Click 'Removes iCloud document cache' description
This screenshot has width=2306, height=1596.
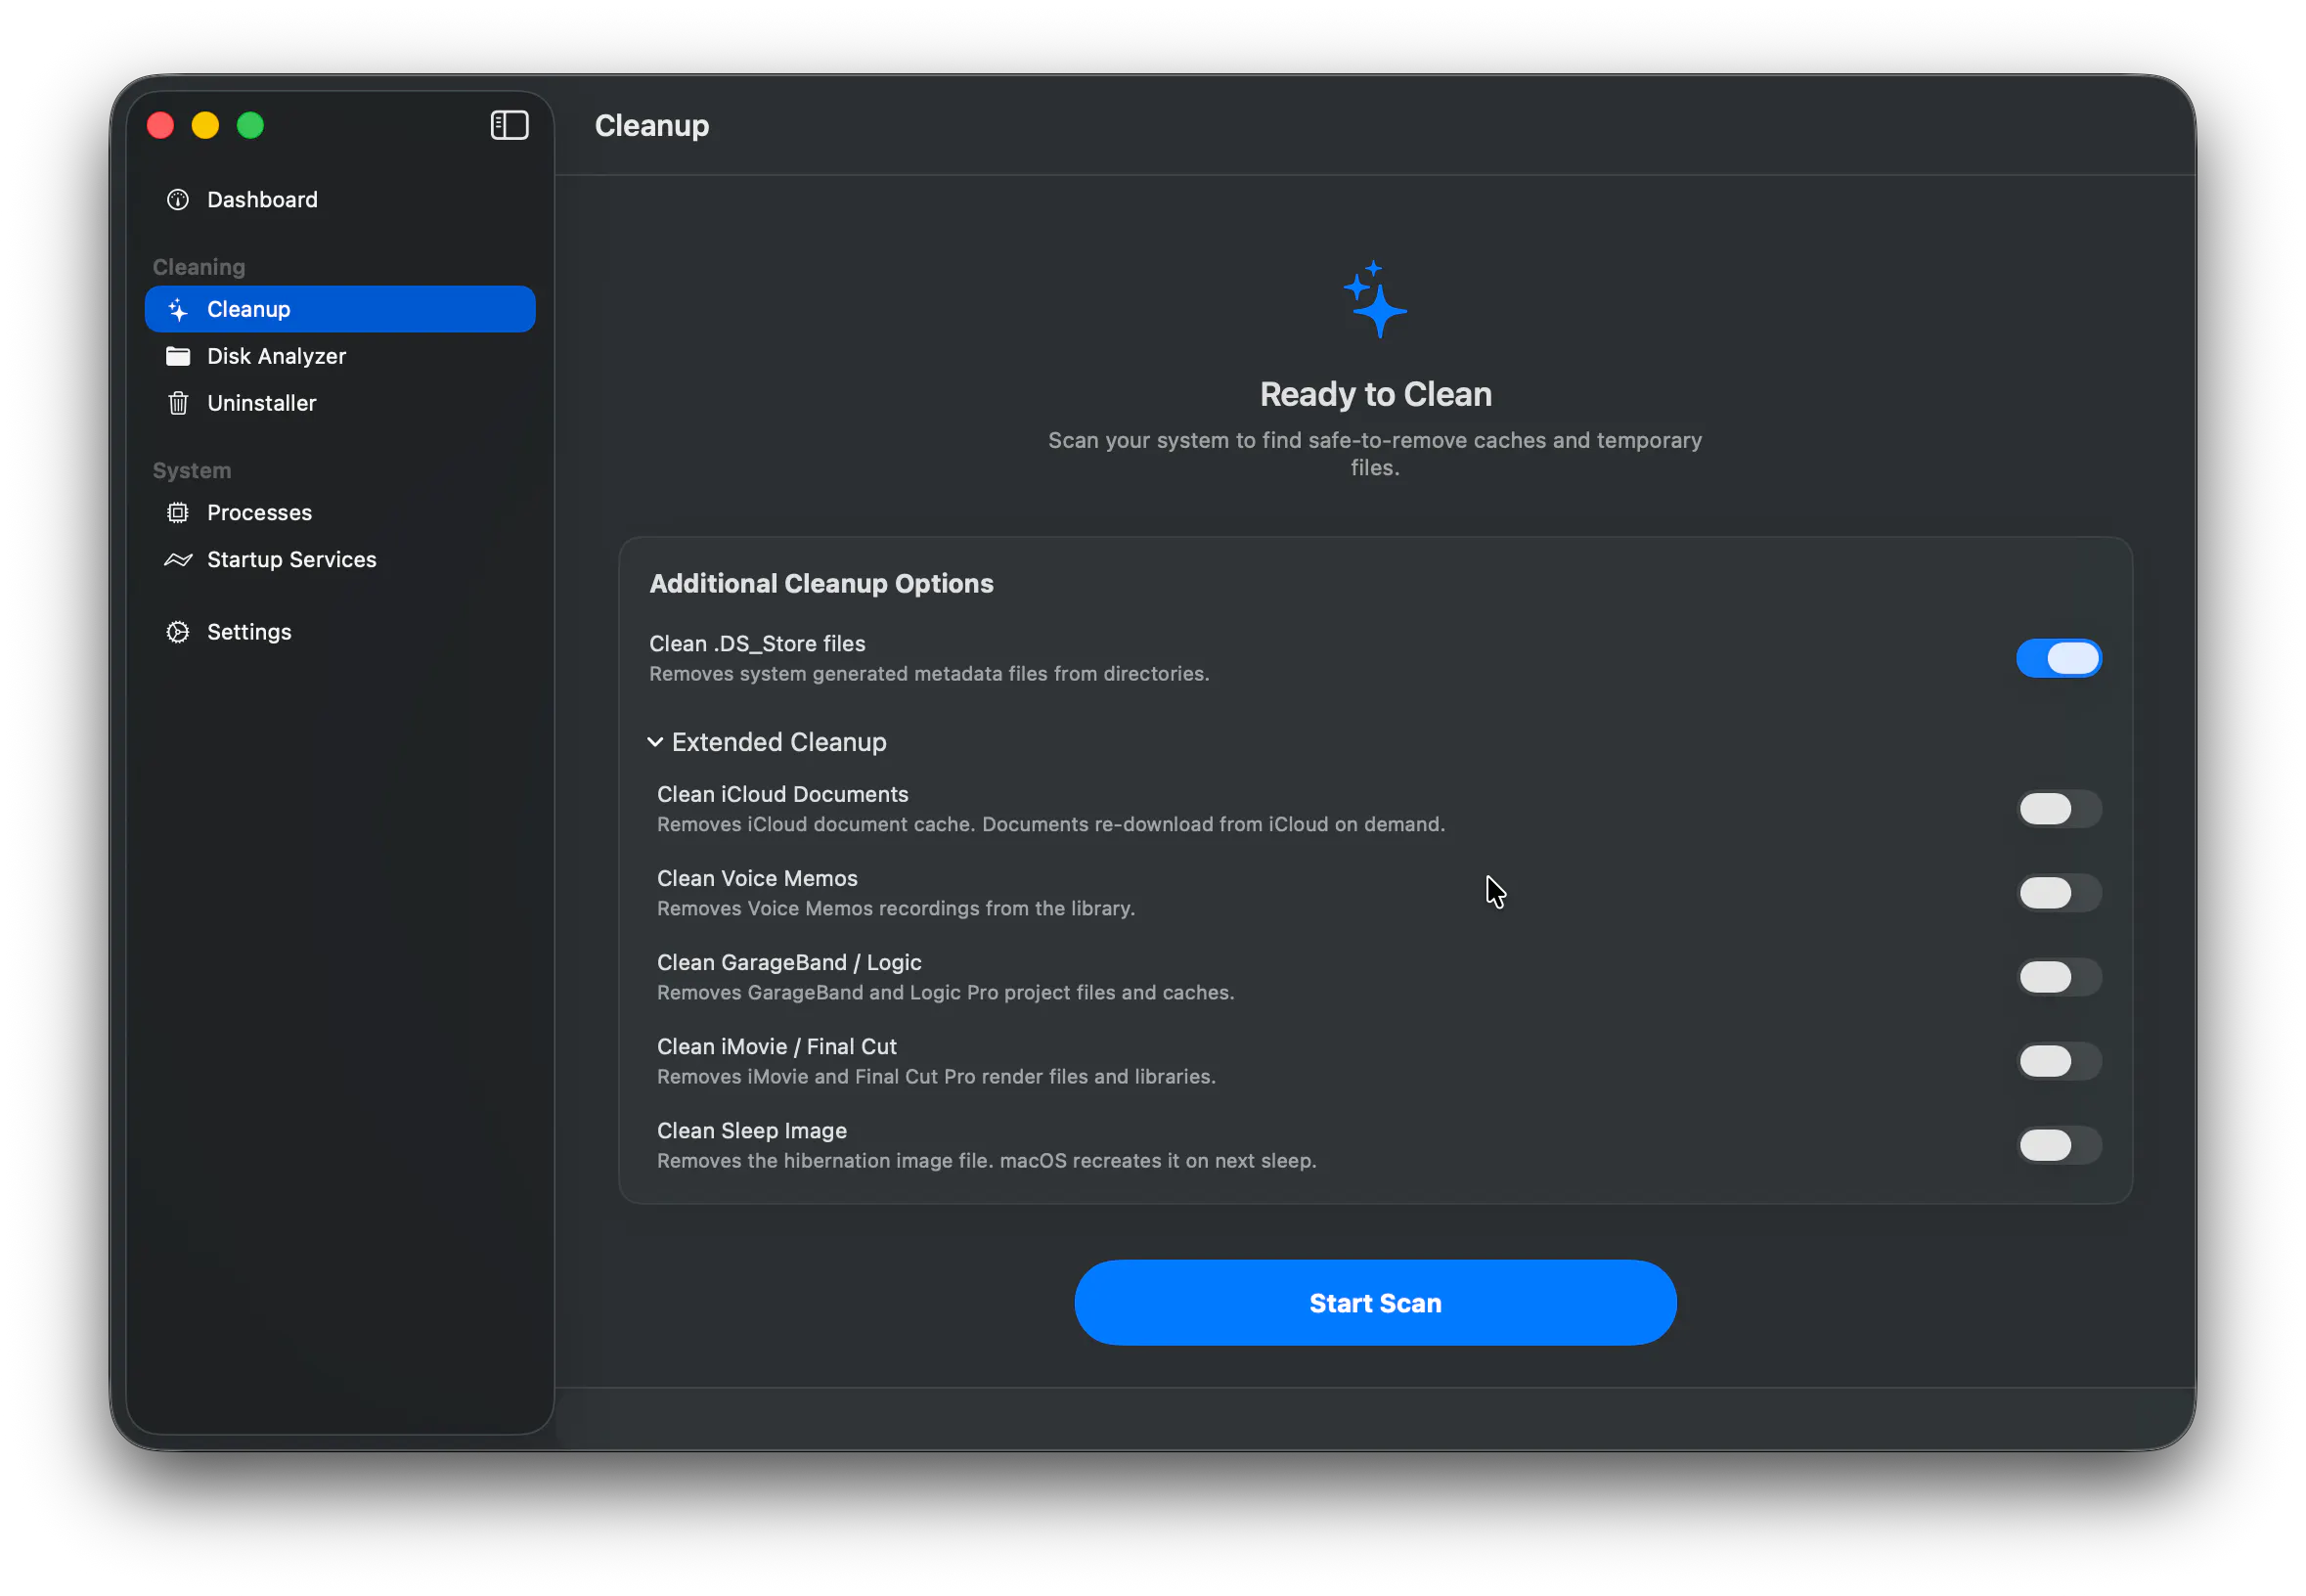(x=1050, y=824)
